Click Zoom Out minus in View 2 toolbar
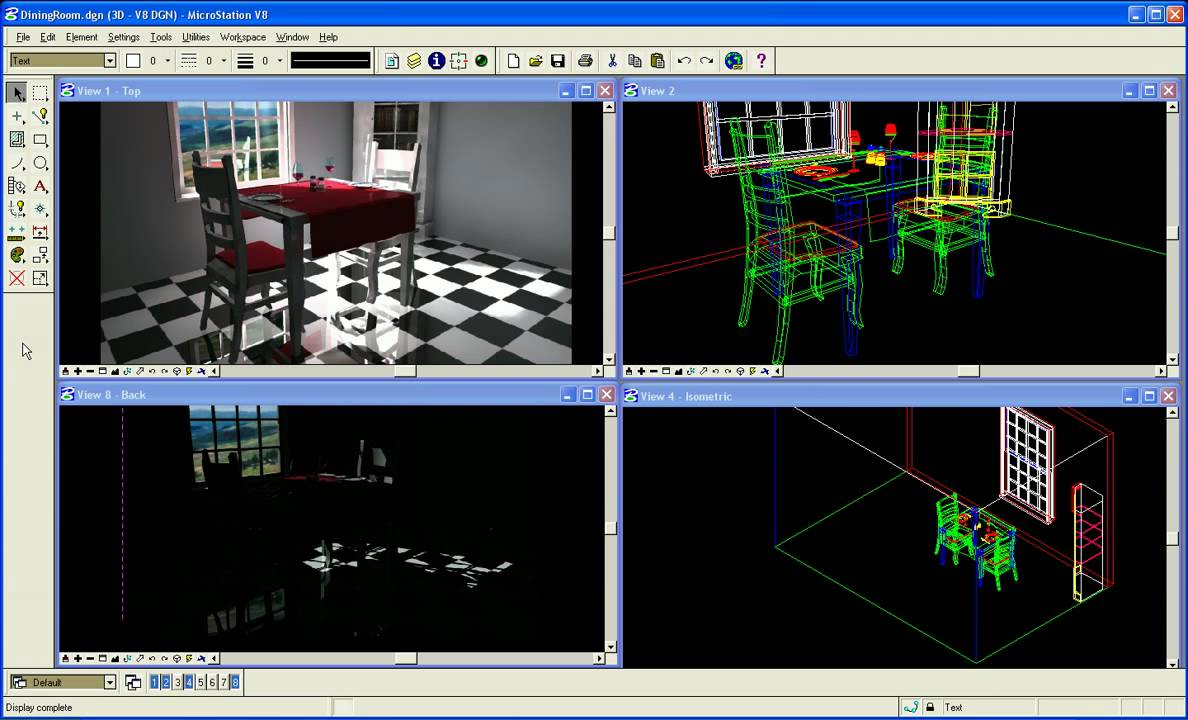 (654, 371)
